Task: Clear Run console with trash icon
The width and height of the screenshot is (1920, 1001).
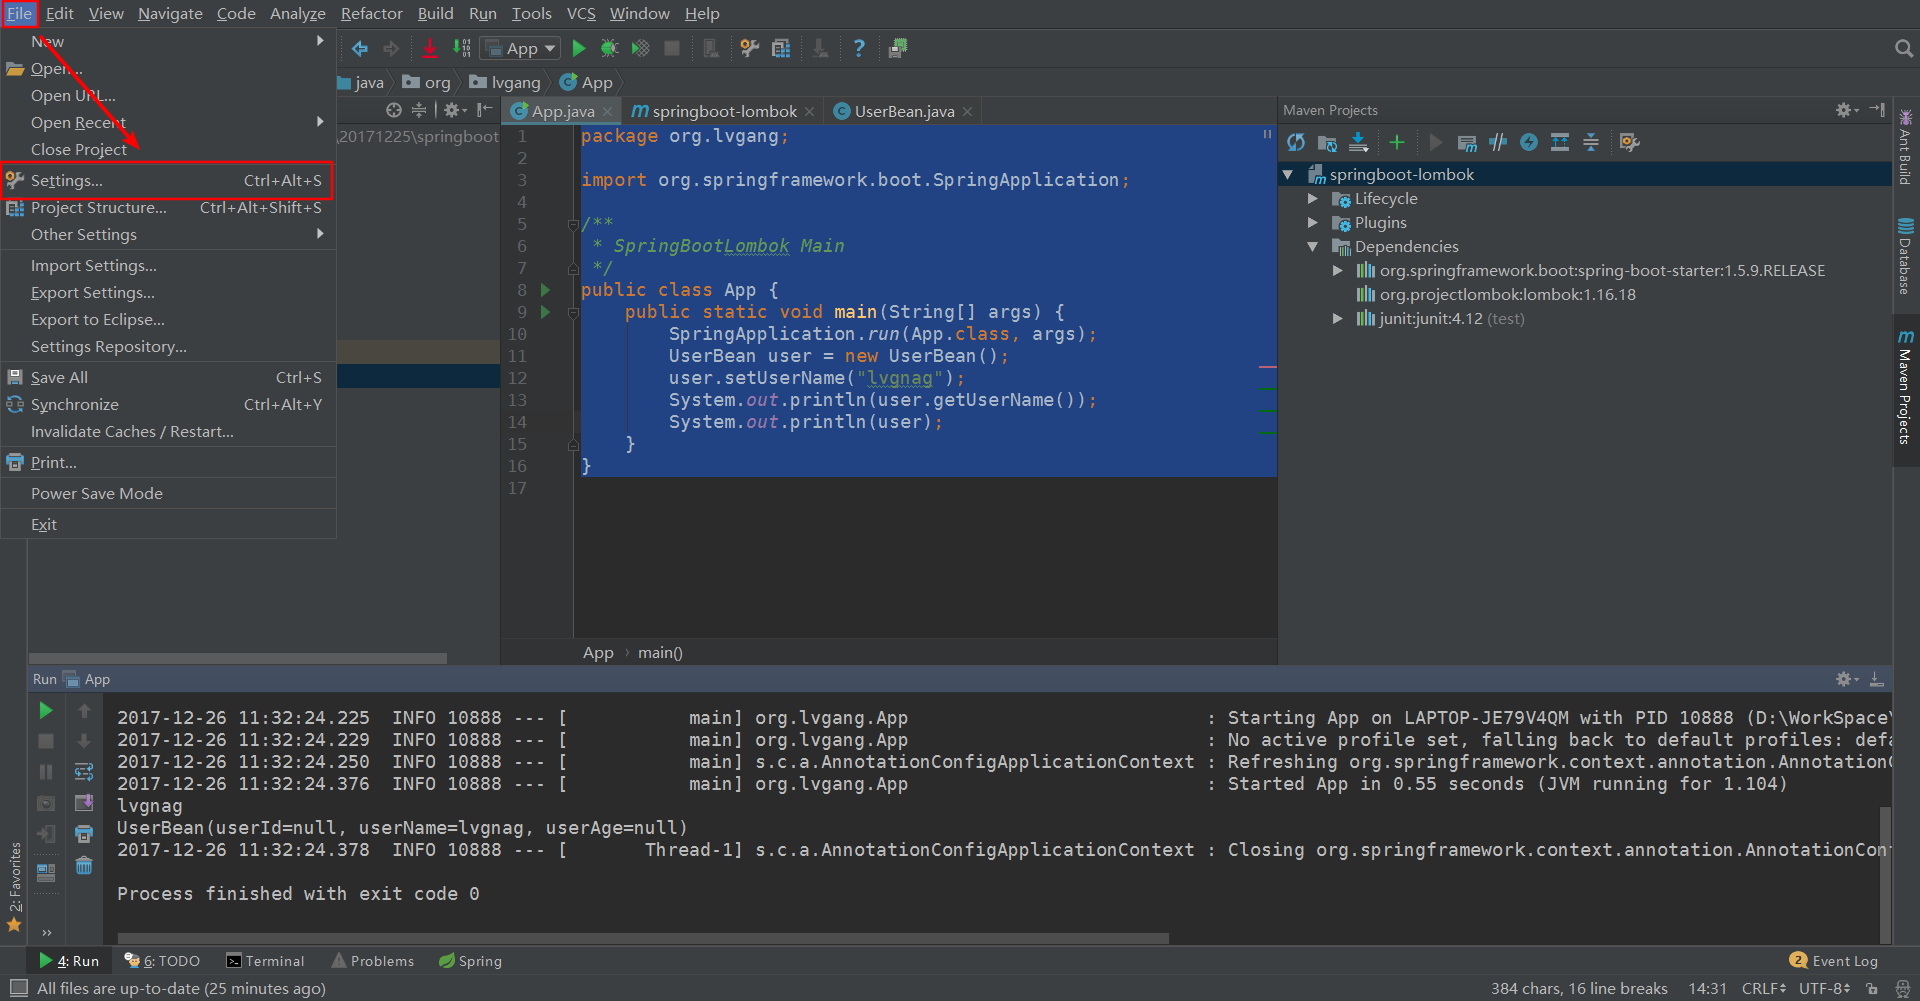Action: pyautogui.click(x=84, y=865)
